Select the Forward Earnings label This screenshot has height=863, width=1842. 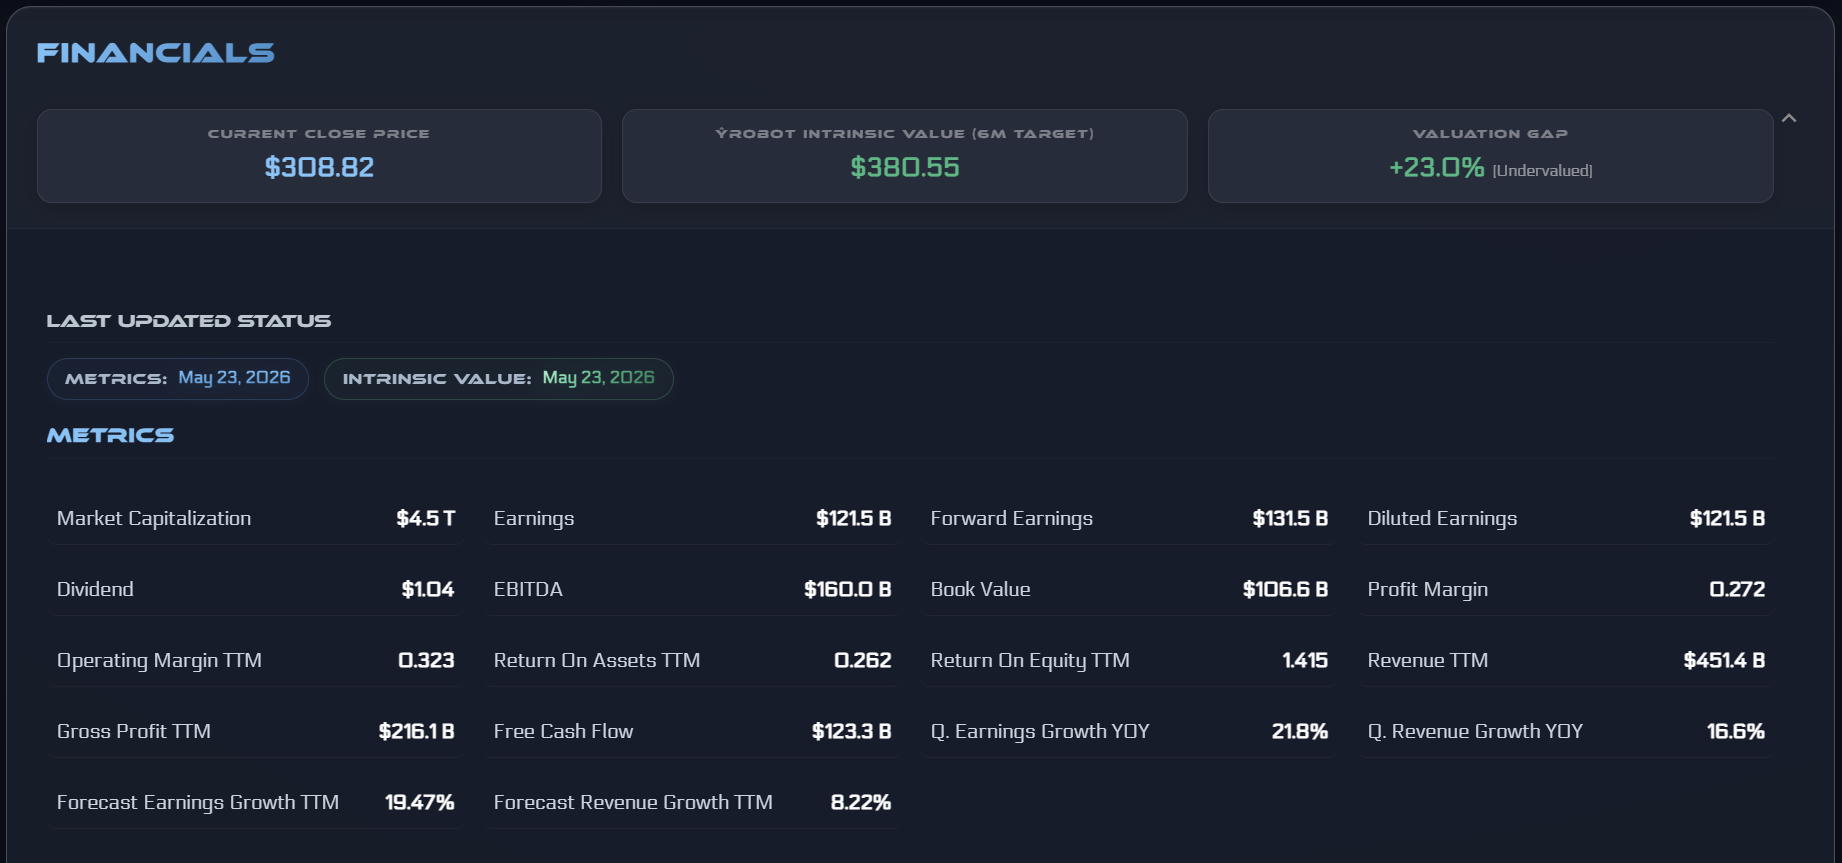pyautogui.click(x=1012, y=518)
